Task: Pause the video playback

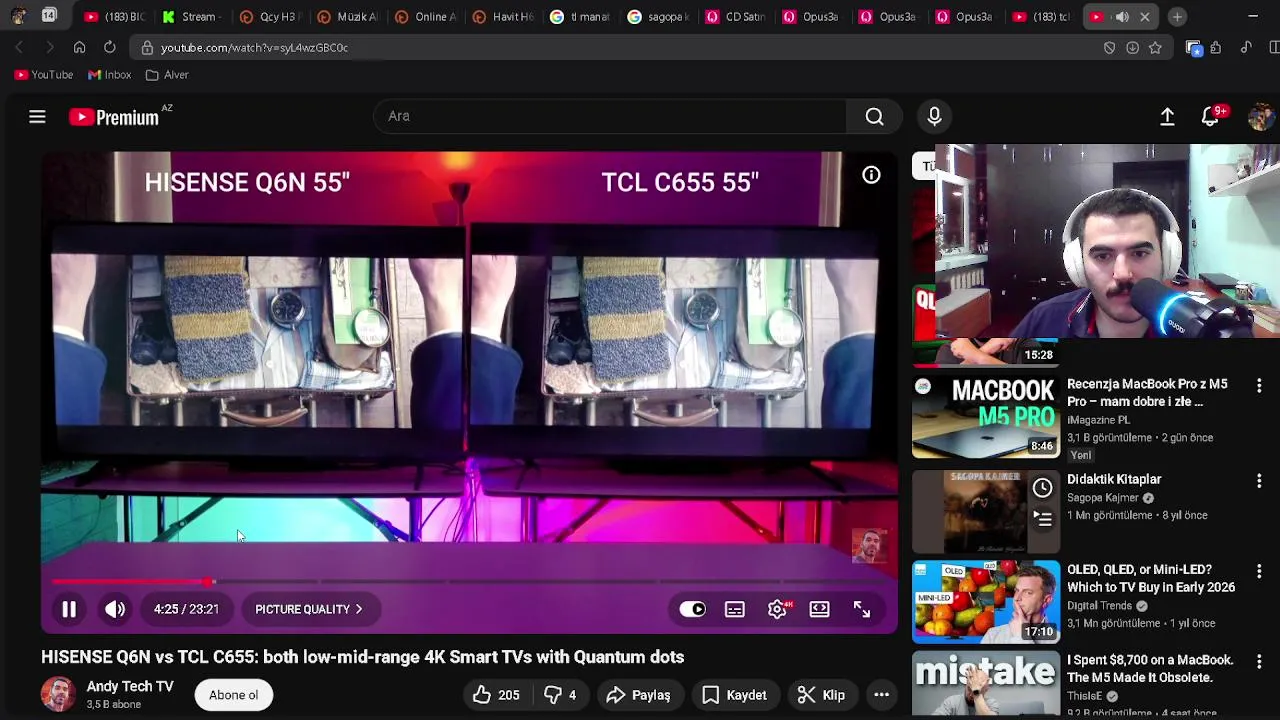Action: pyautogui.click(x=69, y=609)
